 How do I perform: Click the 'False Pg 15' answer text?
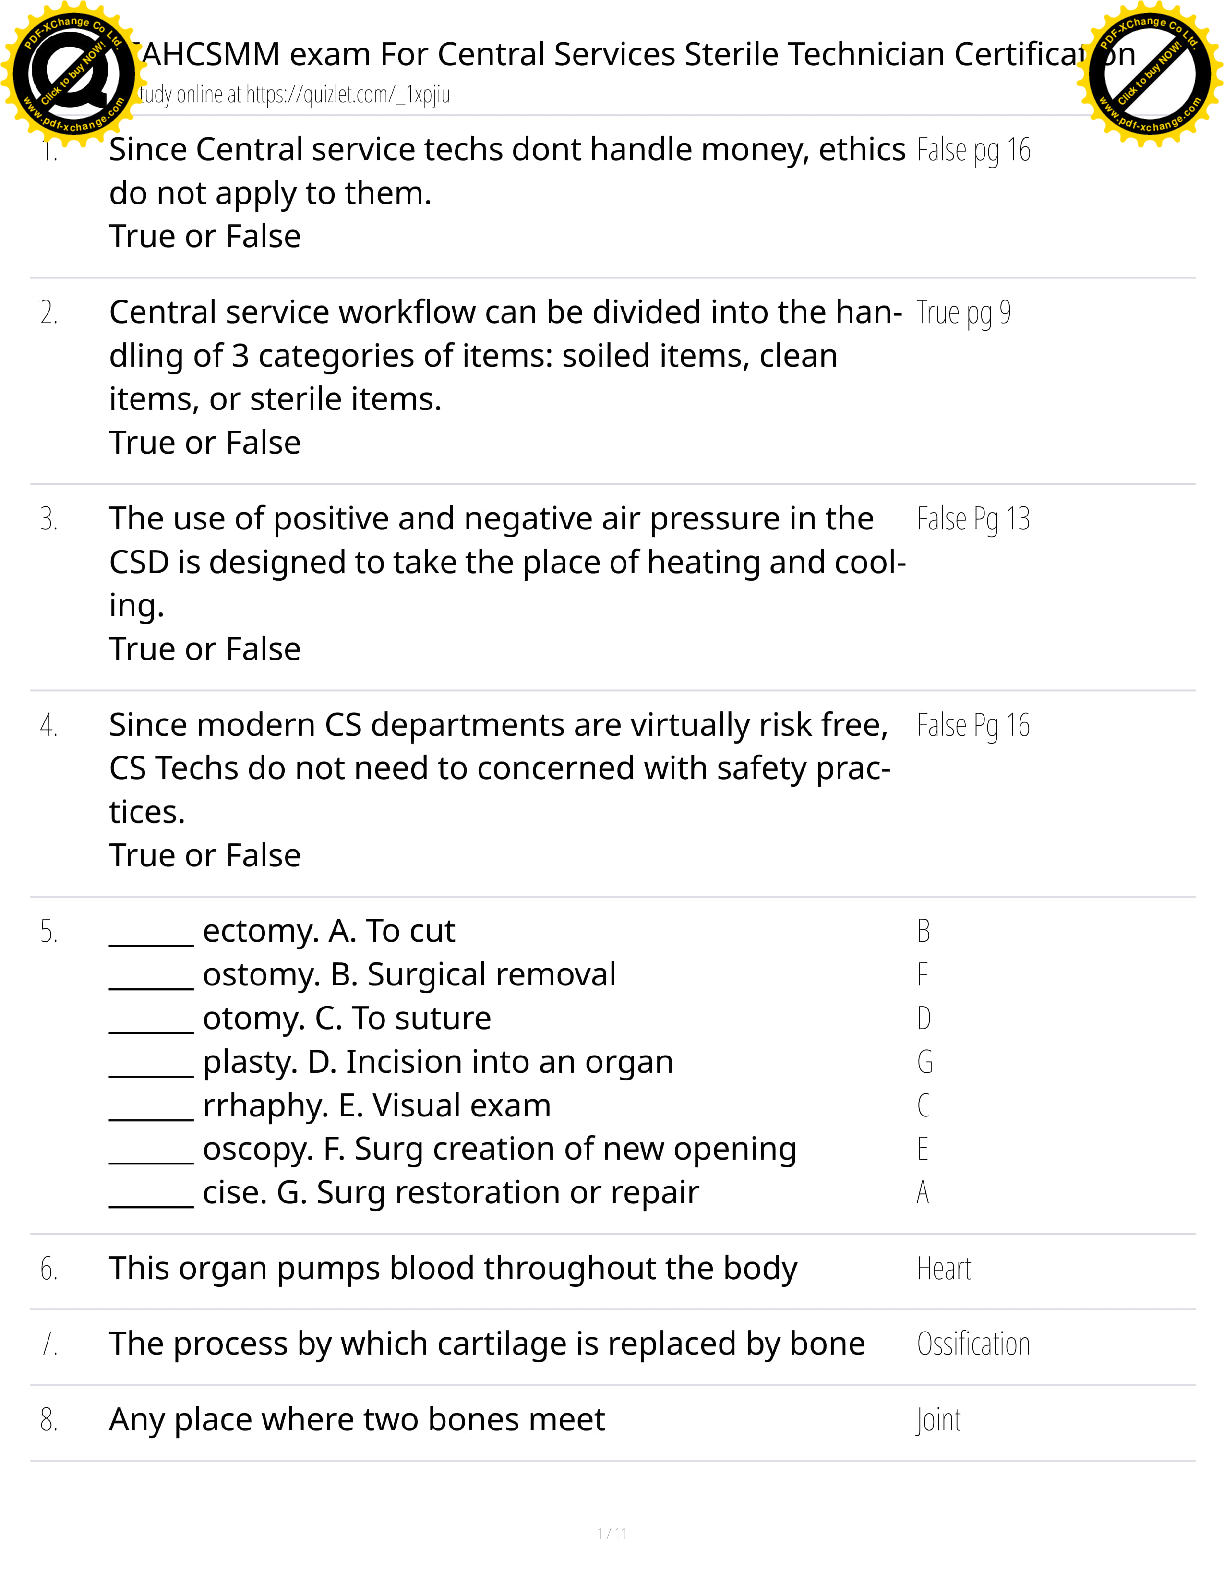pos(973,725)
